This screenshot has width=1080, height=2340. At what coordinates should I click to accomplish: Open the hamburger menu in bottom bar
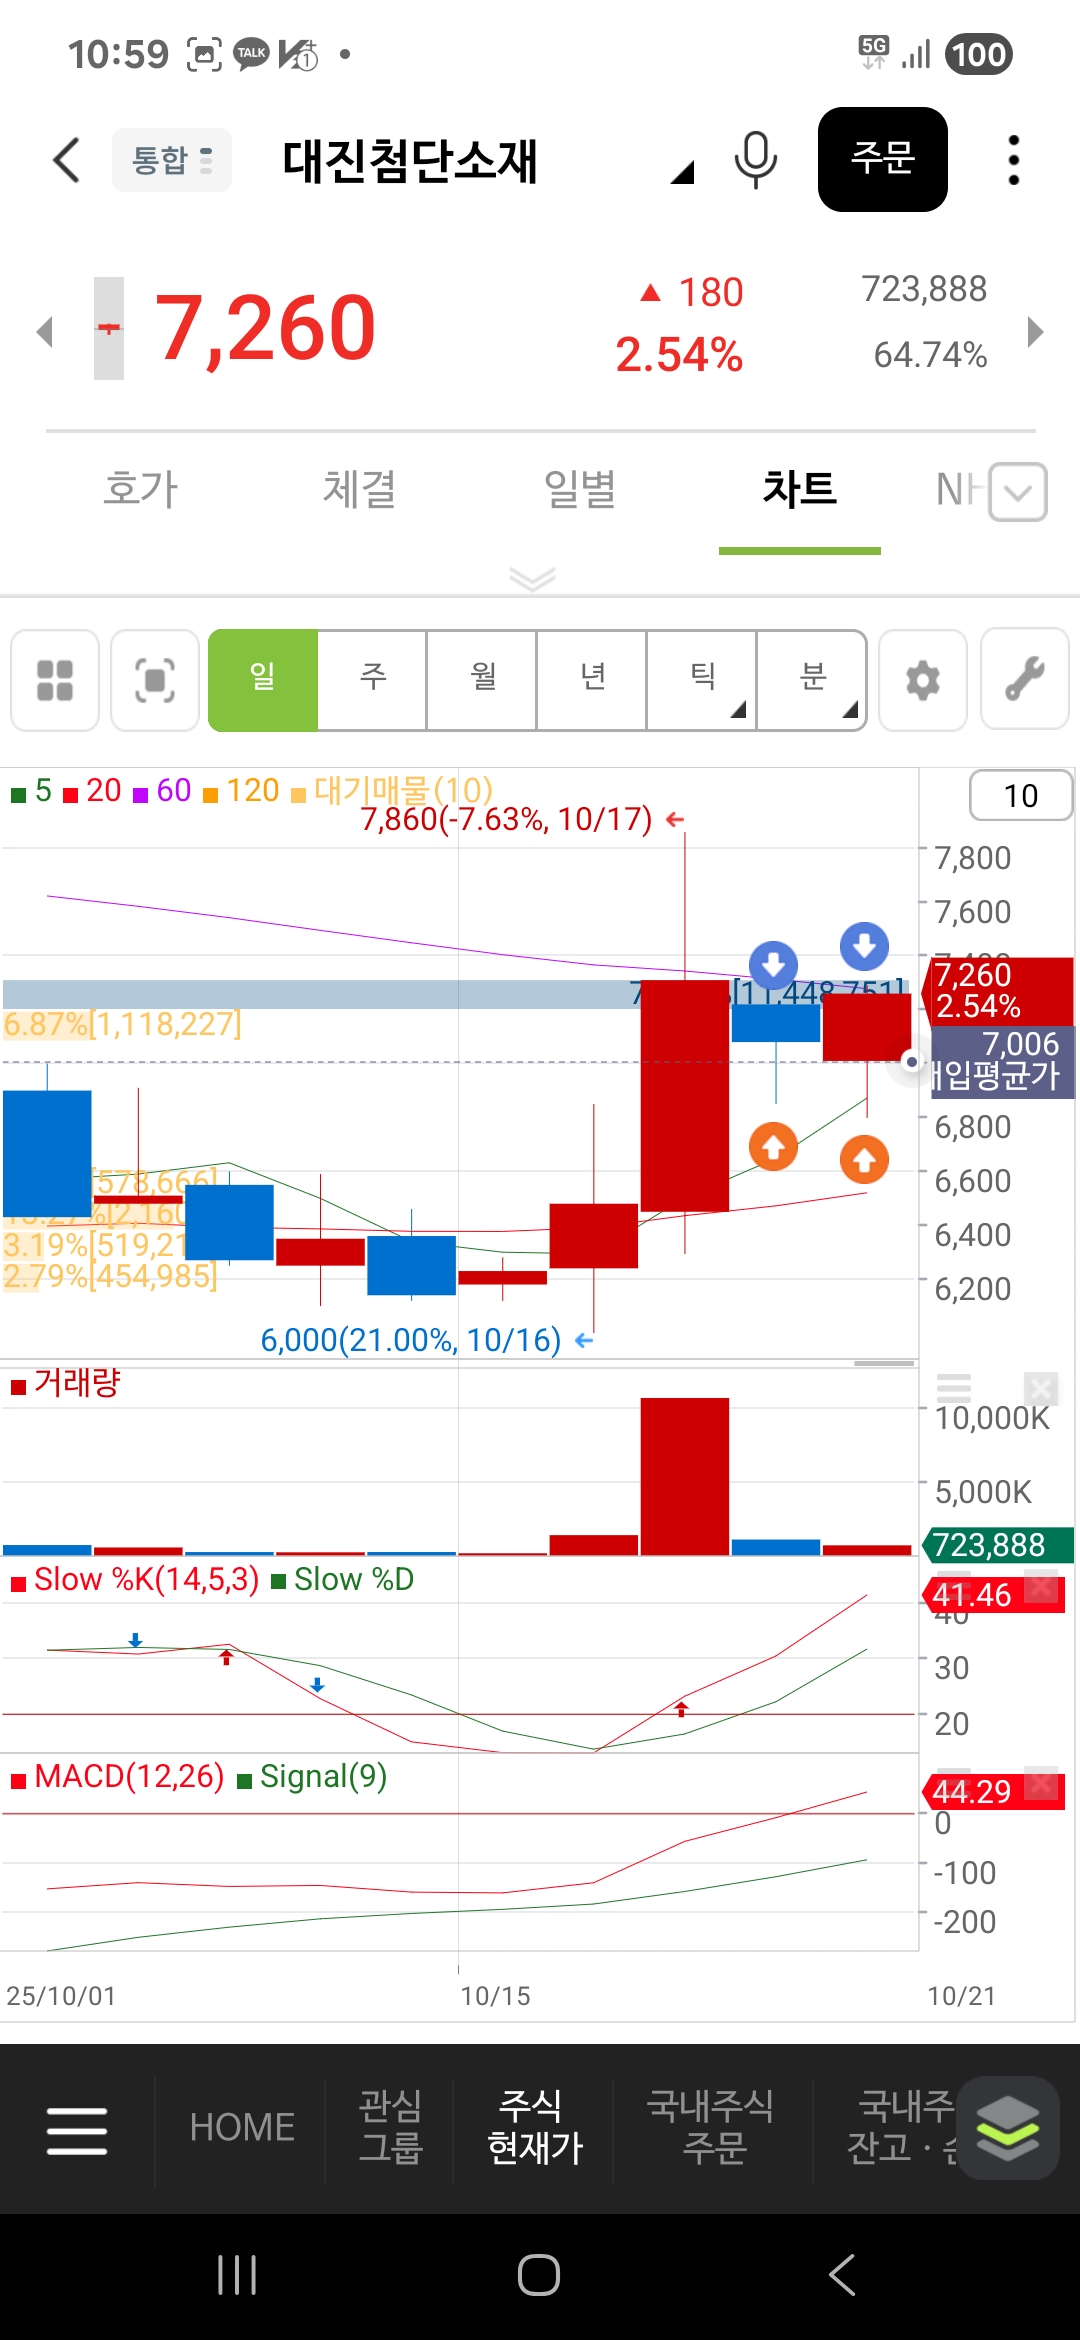[x=77, y=2130]
